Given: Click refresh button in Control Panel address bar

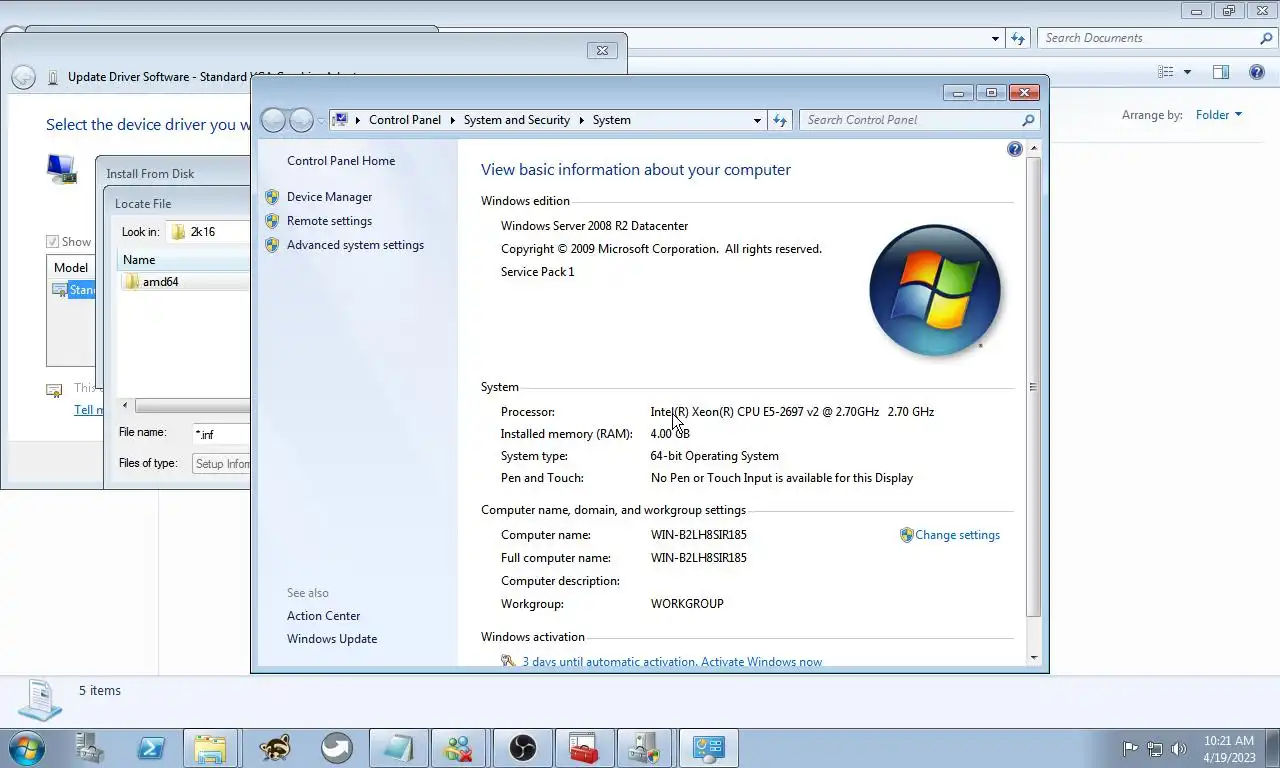Looking at the screenshot, I should 781,120.
